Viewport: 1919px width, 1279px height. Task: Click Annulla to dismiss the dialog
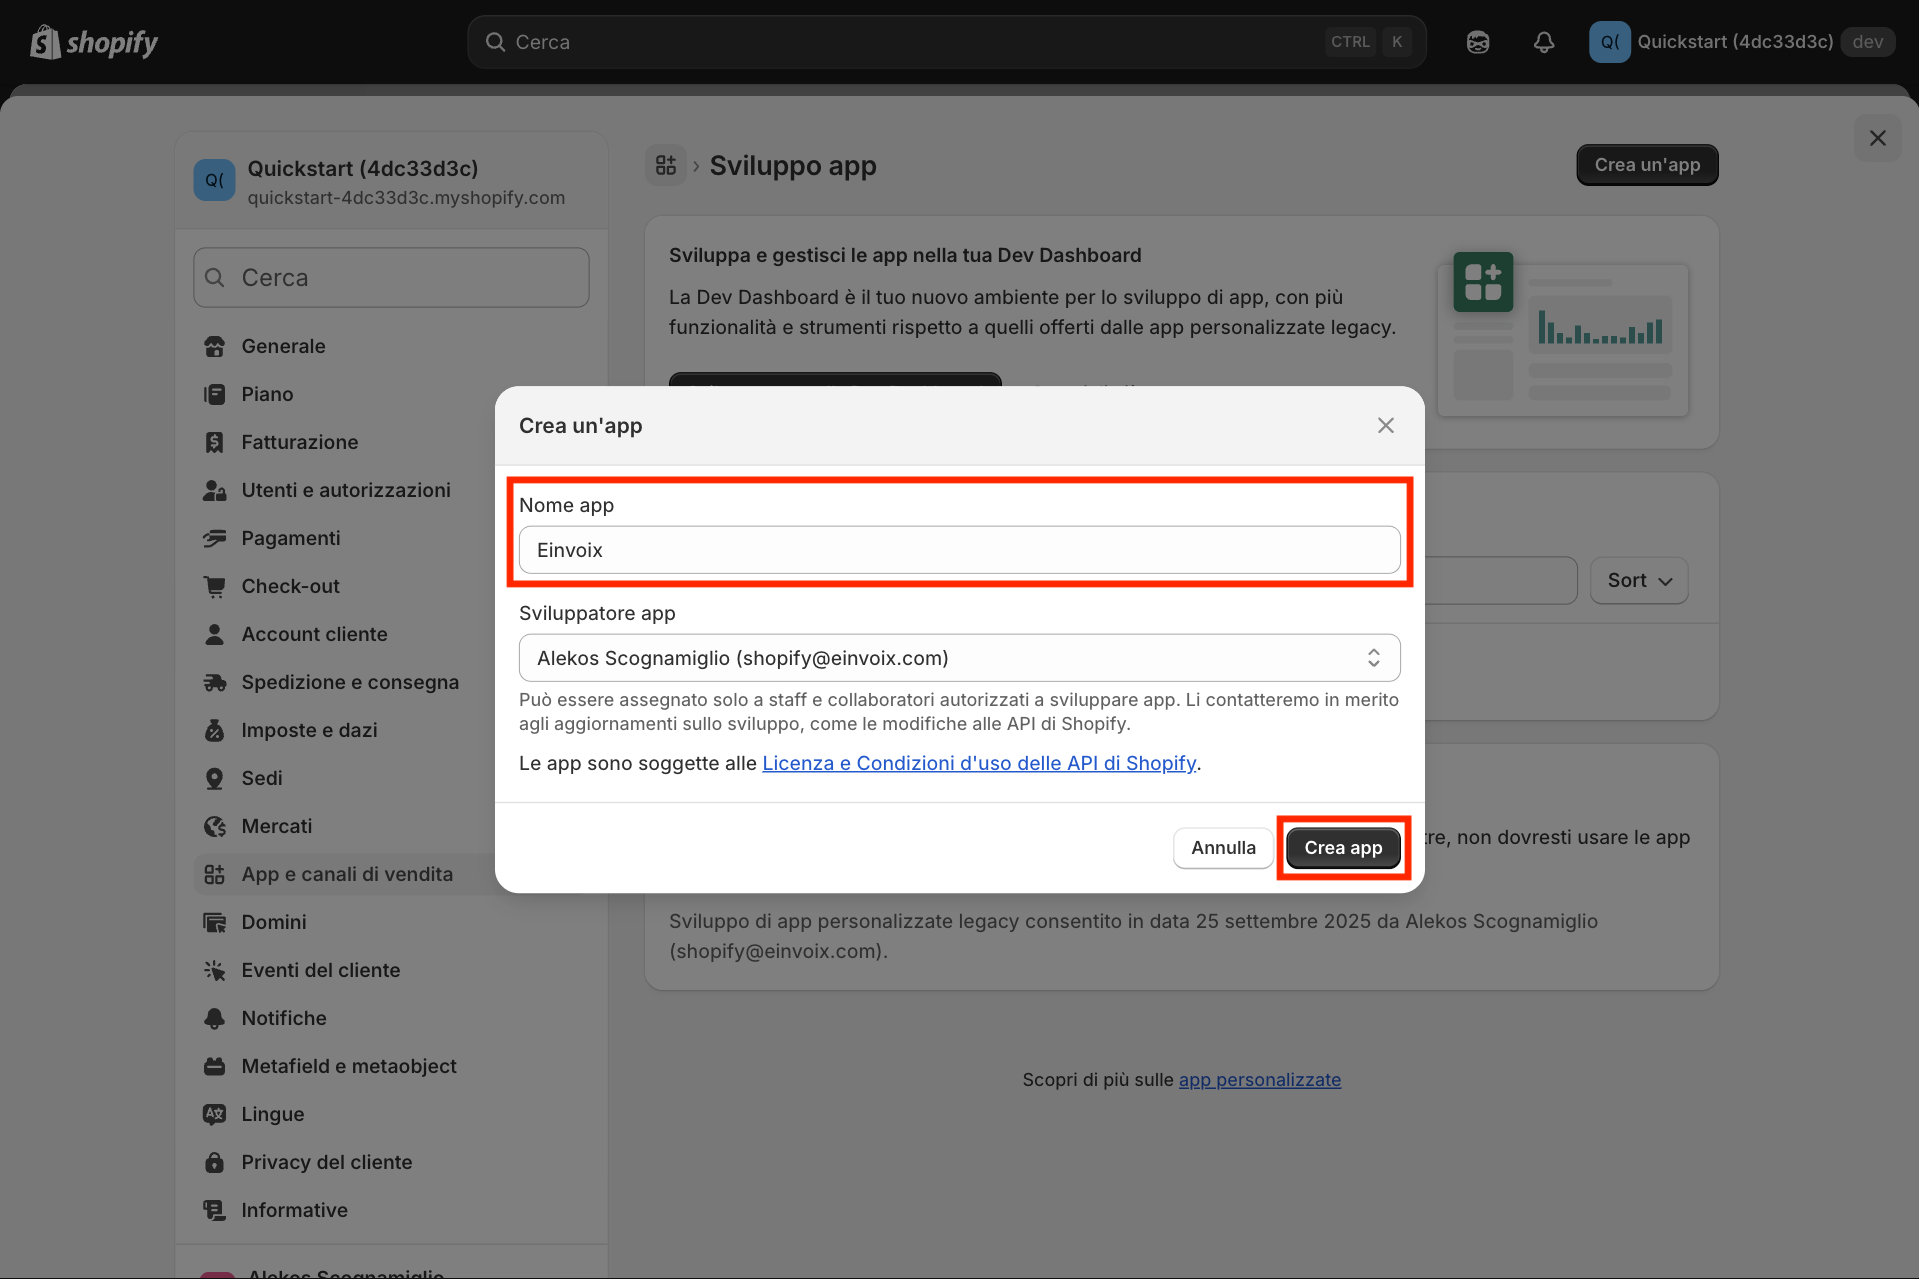click(x=1222, y=847)
